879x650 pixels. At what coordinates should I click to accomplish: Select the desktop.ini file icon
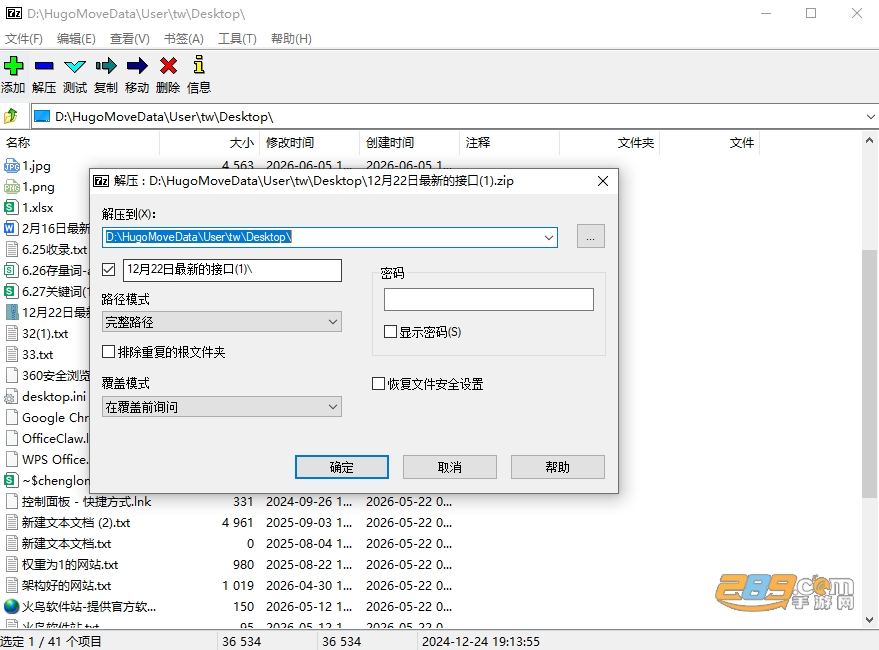(x=11, y=397)
